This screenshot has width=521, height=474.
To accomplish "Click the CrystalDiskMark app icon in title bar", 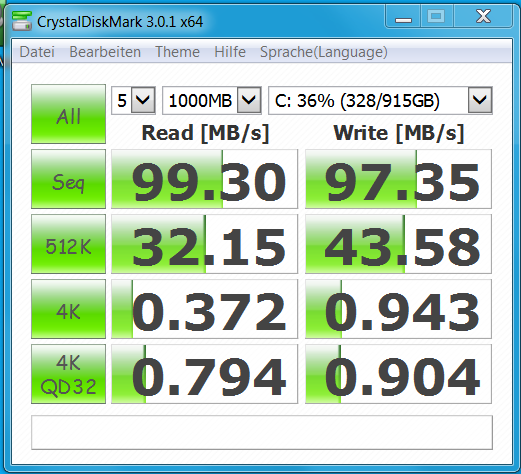I will (22, 21).
